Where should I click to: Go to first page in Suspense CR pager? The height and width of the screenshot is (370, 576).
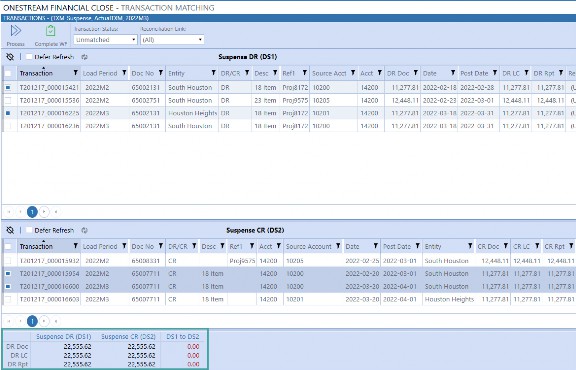(x=9, y=321)
